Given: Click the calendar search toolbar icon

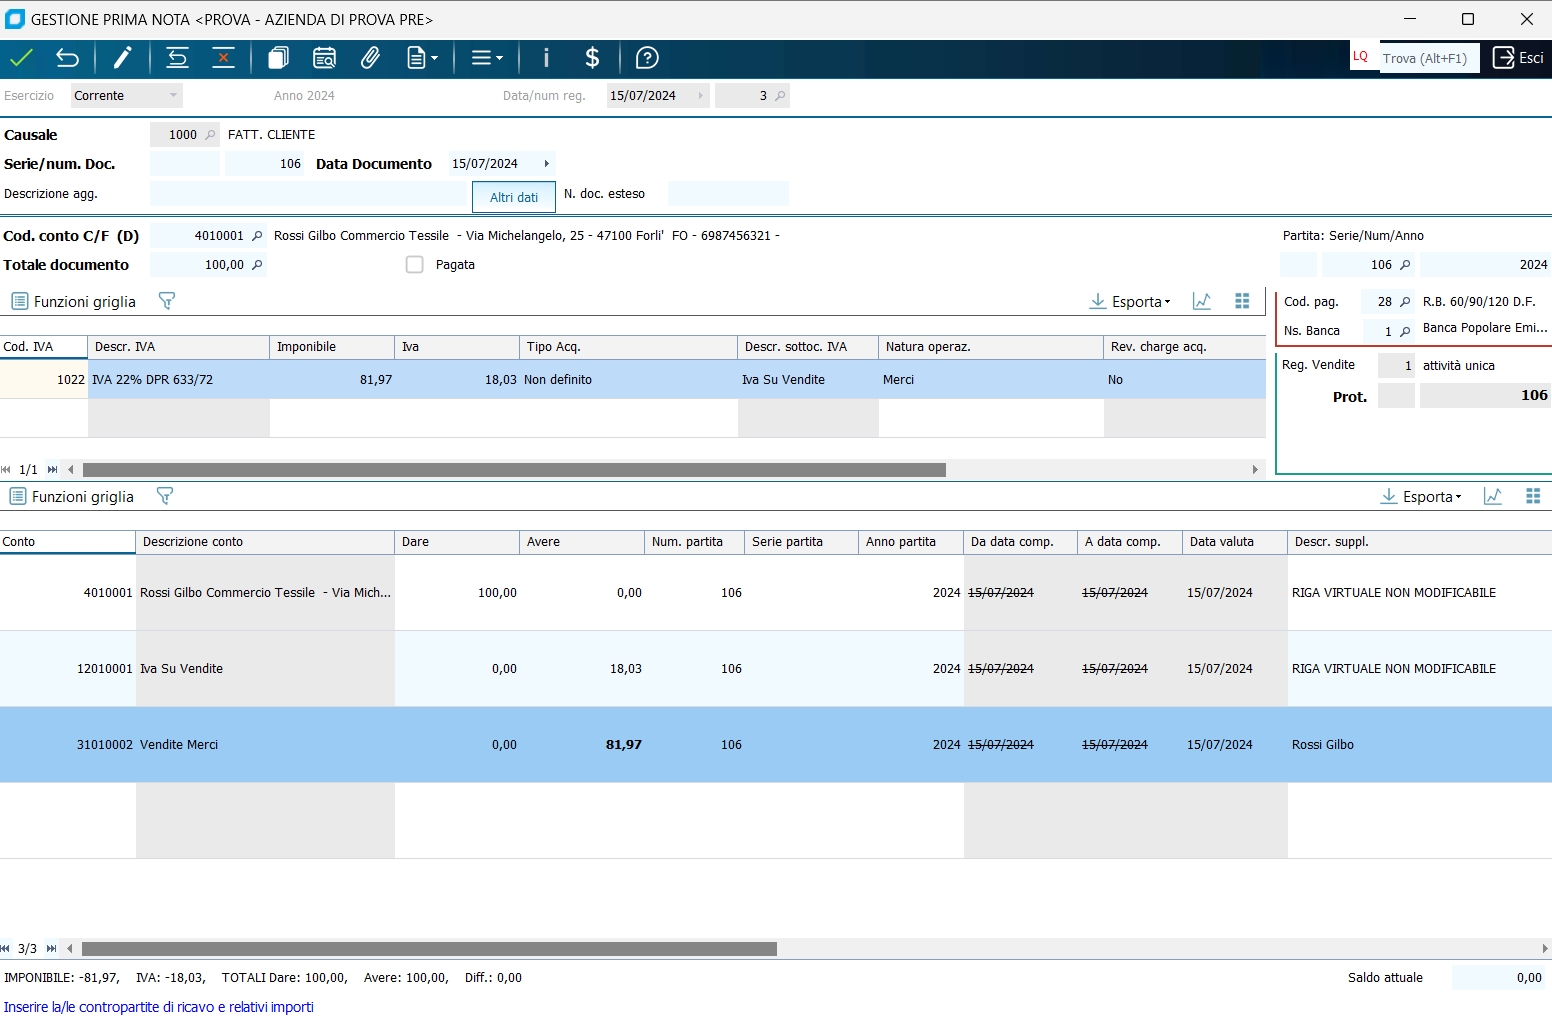Looking at the screenshot, I should [324, 58].
